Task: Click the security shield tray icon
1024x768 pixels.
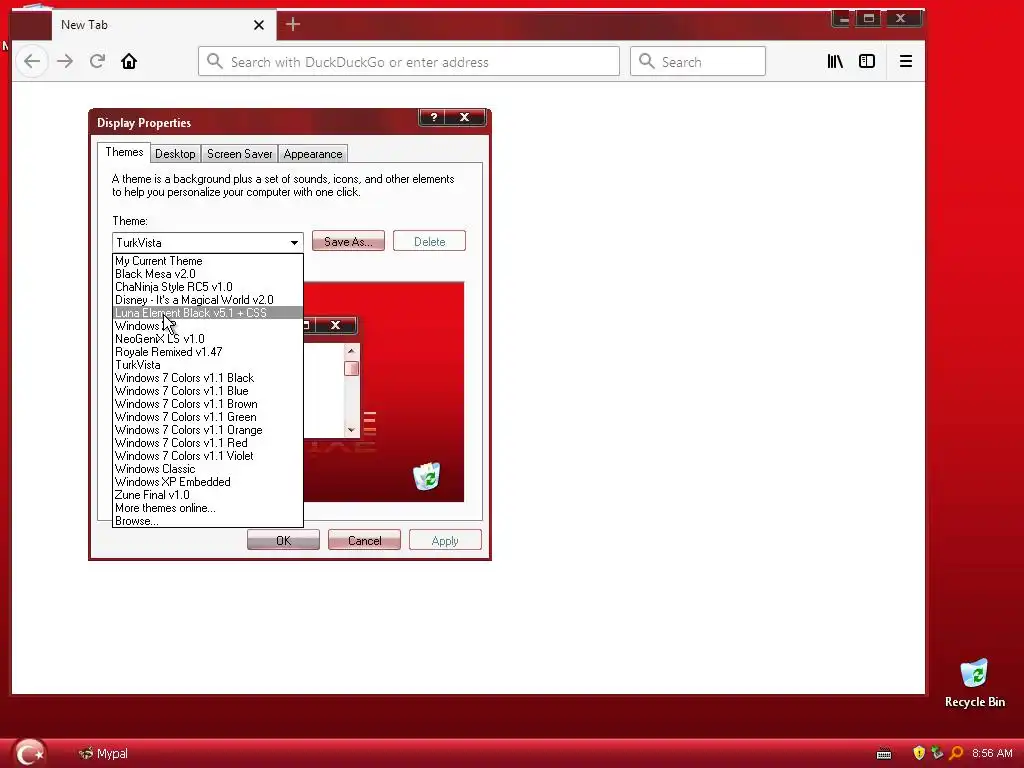Action: click(x=919, y=753)
